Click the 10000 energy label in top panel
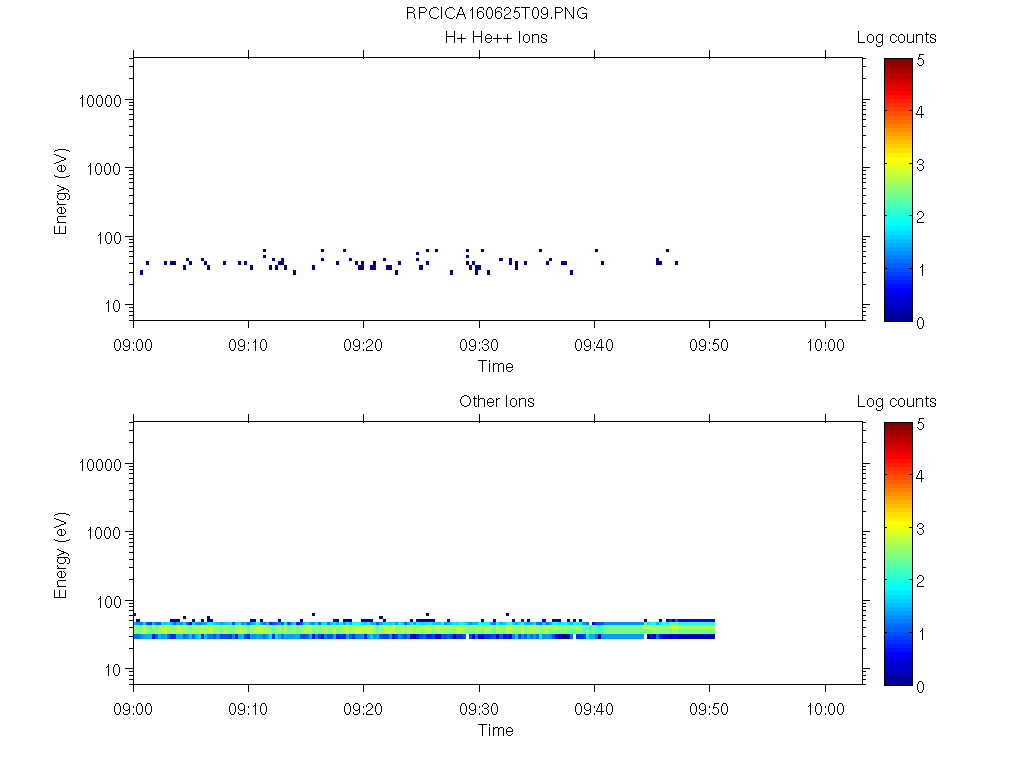Viewport: 1024px width, 768px height. click(100, 101)
